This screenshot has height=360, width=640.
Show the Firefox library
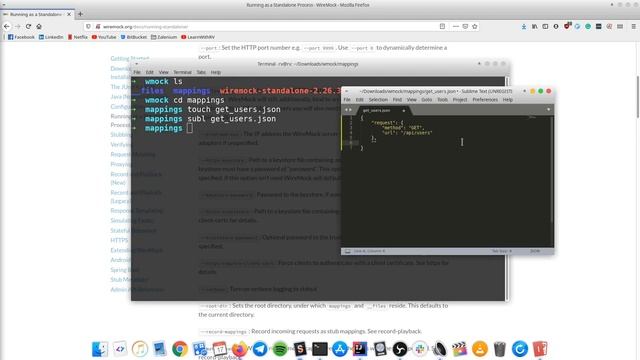pyautogui.click(x=534, y=26)
